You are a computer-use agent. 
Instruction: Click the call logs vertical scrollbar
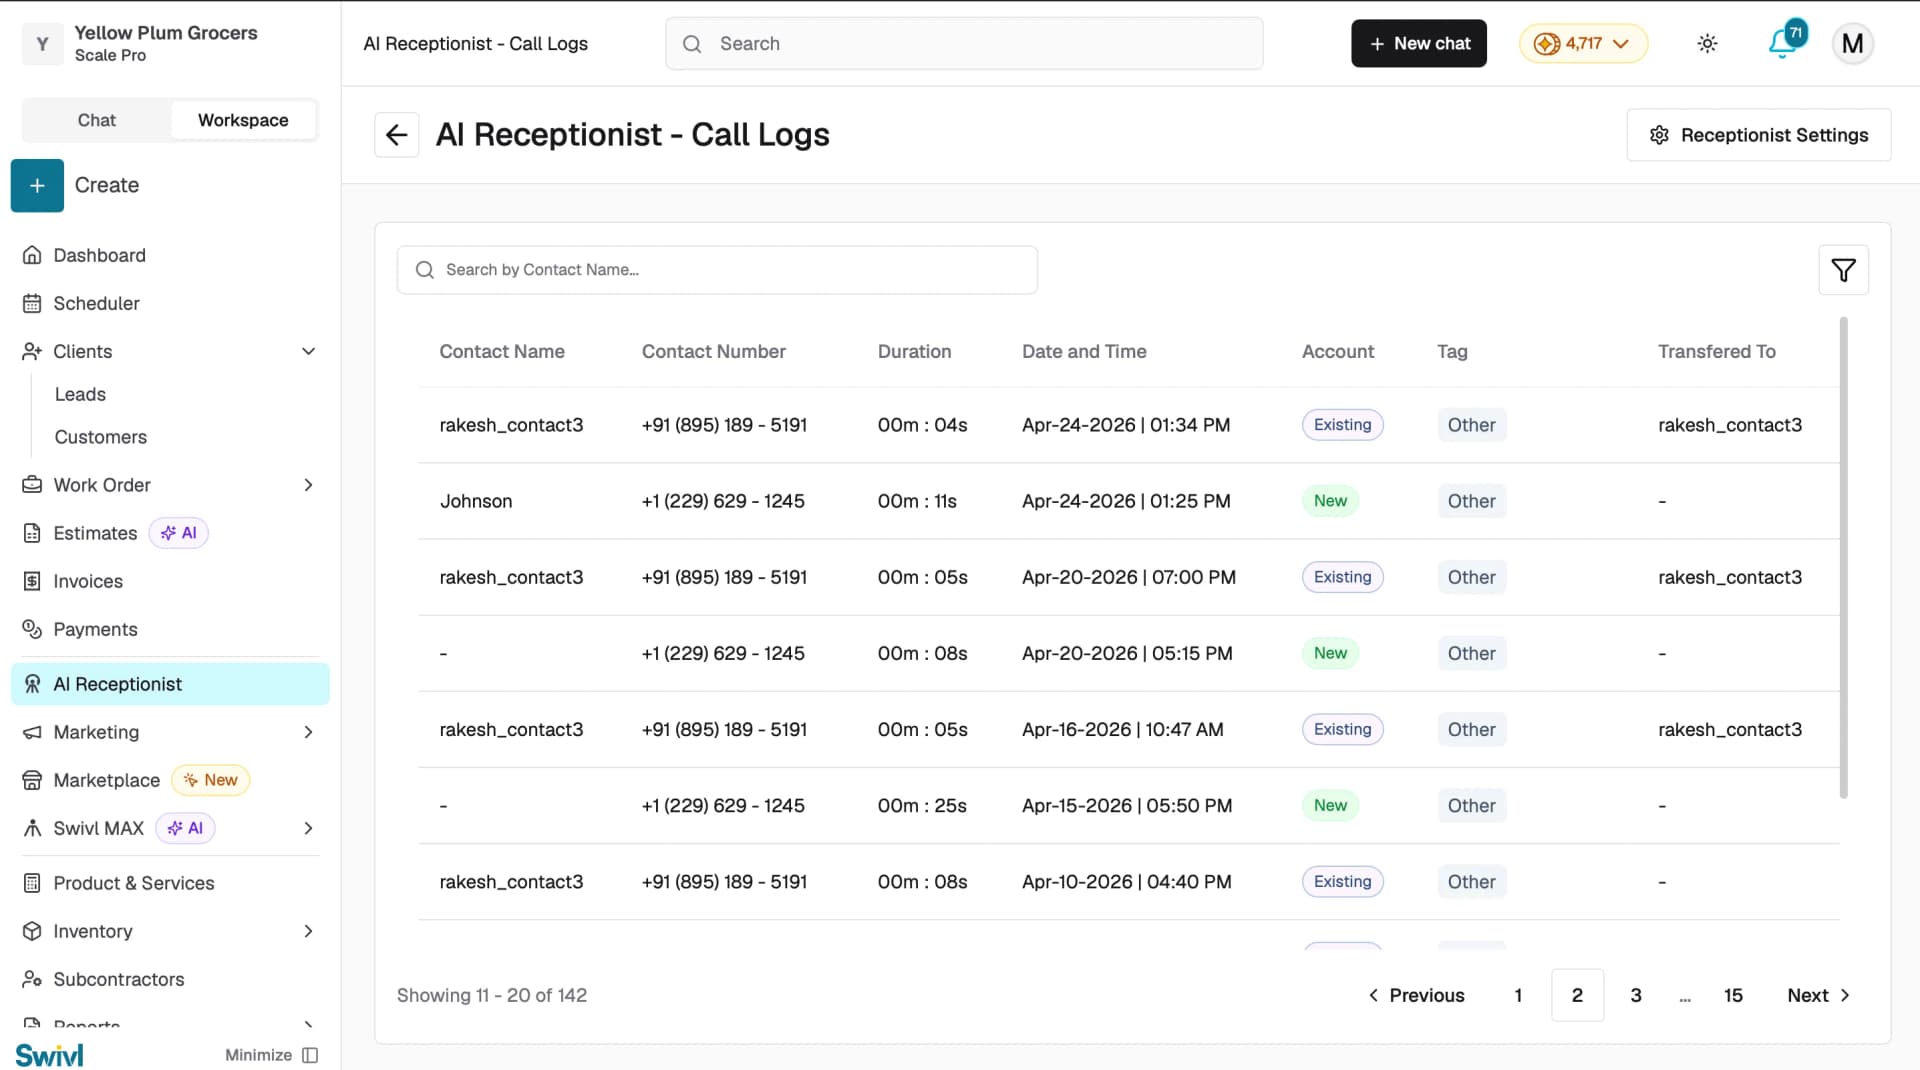point(1843,557)
